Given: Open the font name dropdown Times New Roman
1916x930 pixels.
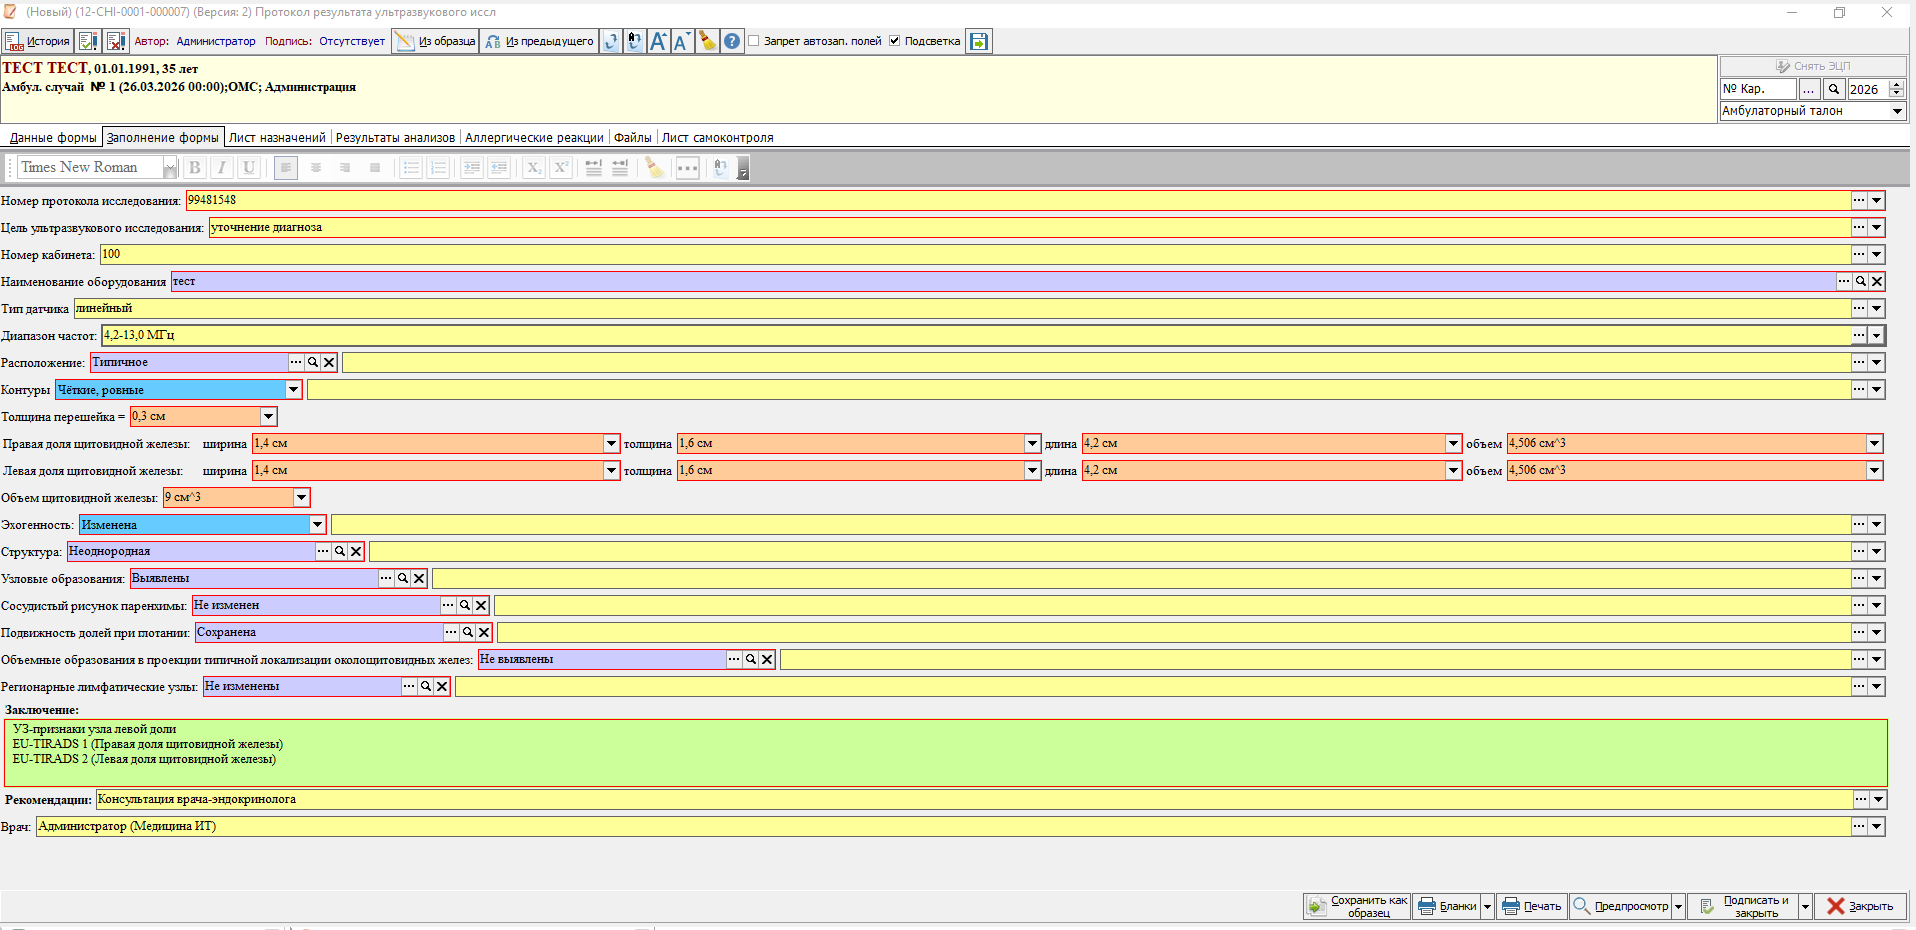Looking at the screenshot, I should [170, 168].
